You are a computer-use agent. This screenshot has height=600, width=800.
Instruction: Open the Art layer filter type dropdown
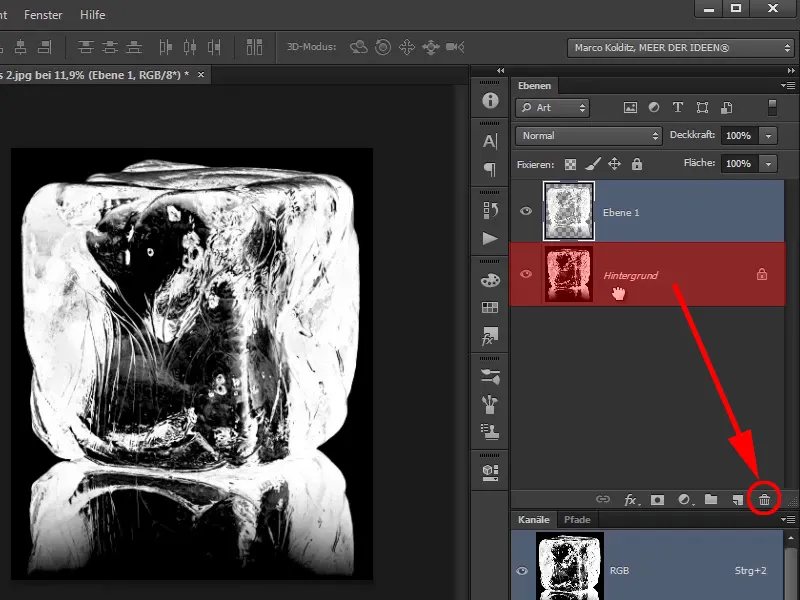click(552, 108)
